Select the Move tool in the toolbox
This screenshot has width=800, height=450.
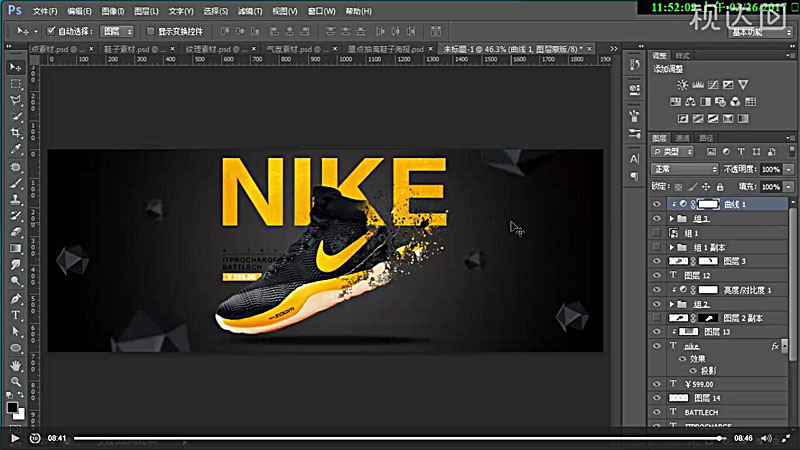tap(16, 67)
